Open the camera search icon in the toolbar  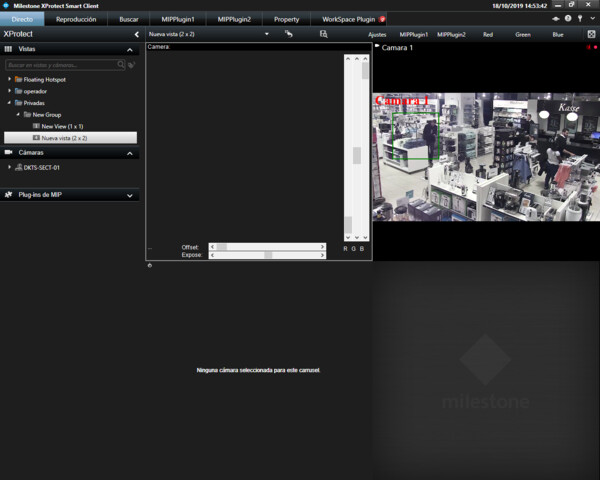coord(323,34)
